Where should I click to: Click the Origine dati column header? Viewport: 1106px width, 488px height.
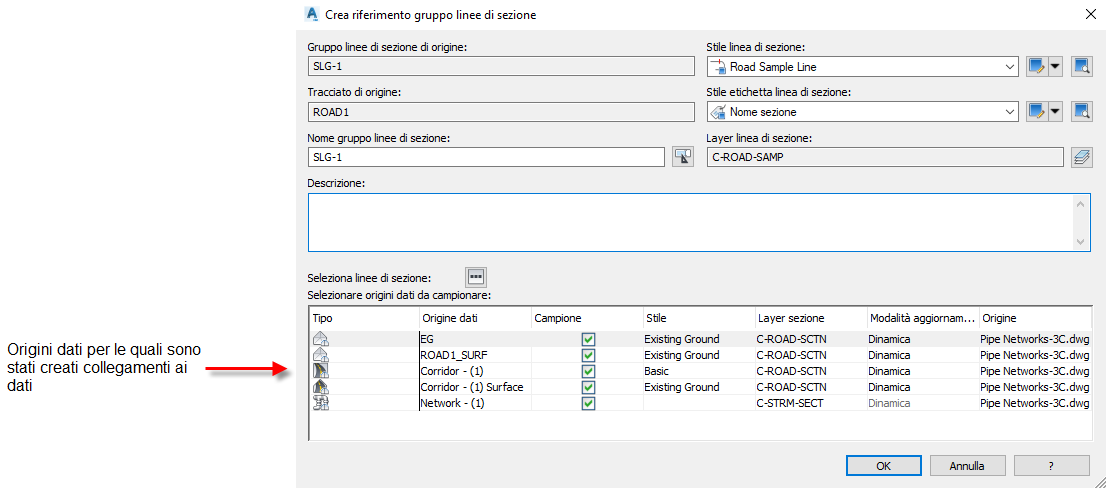pos(474,318)
